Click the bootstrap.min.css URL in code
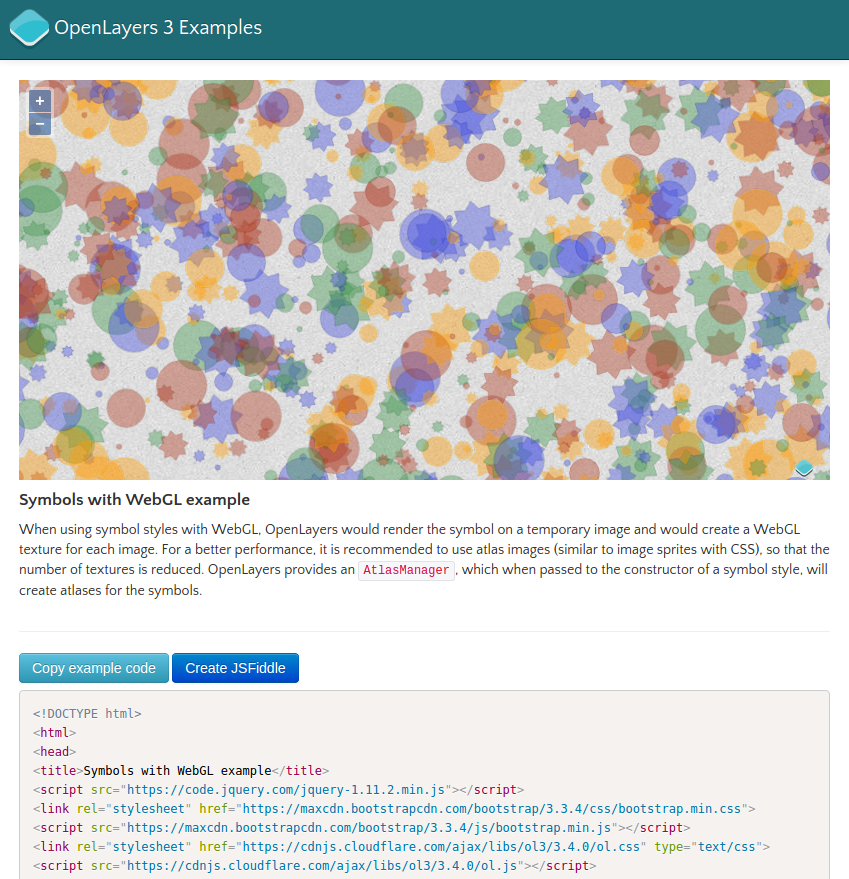Viewport: 849px width, 879px height. [x=492, y=809]
